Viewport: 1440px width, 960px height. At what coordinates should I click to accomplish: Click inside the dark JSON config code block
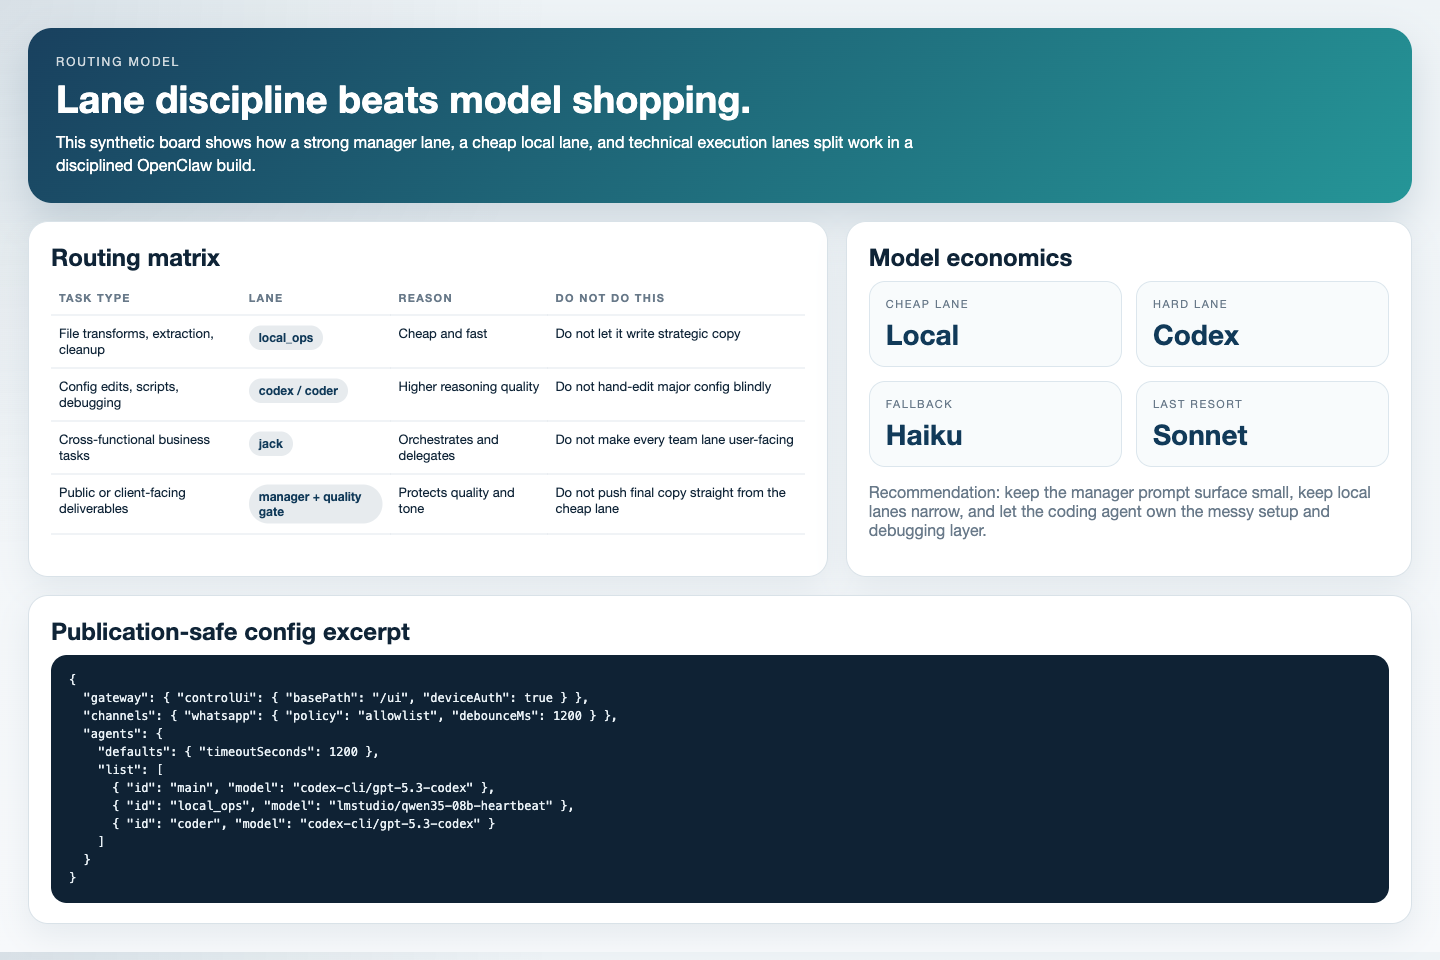point(720,778)
